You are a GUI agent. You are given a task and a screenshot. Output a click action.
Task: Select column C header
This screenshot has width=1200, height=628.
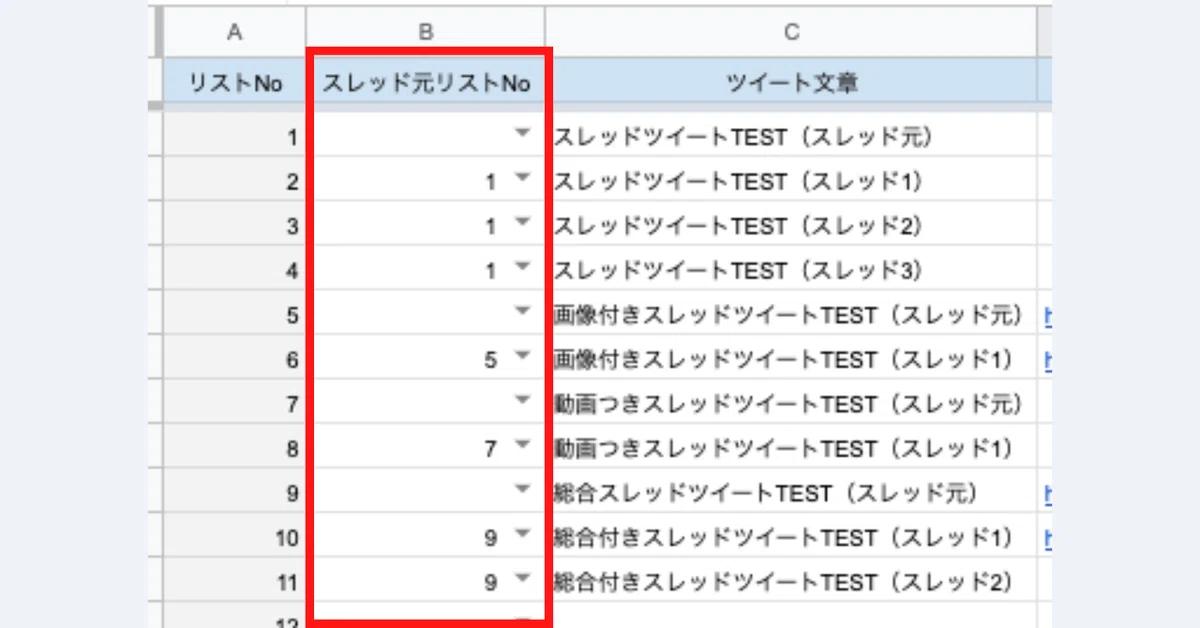coord(791,32)
